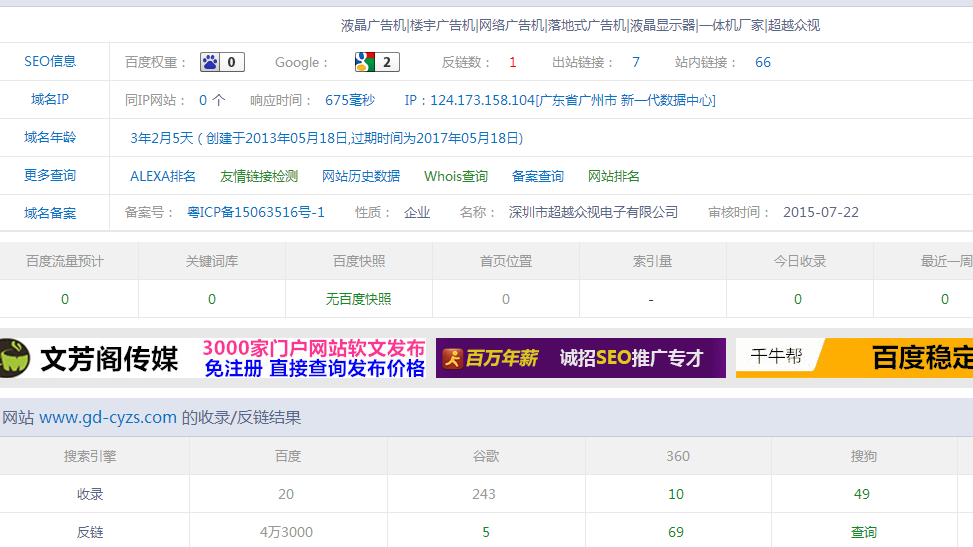Click Sogou indexed count 49

coord(862,494)
